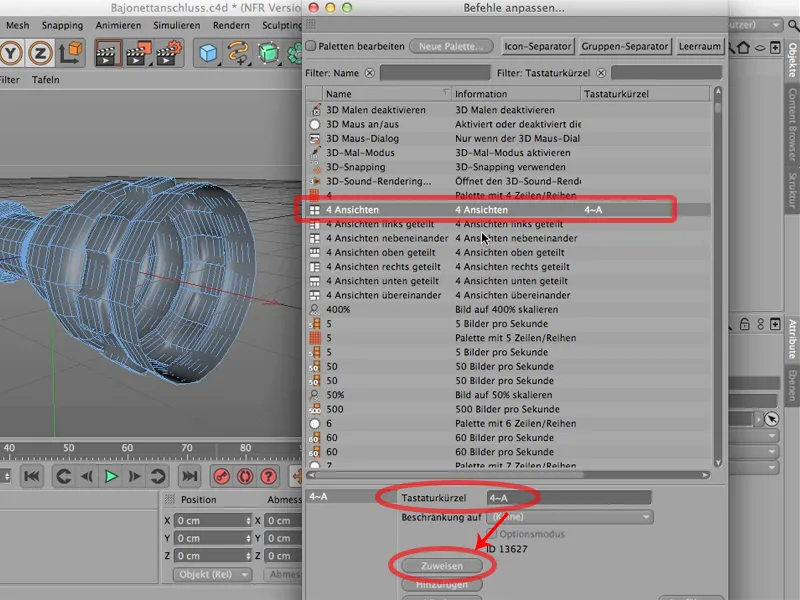The height and width of the screenshot is (600, 800).
Task: Enable the Paletten bearbeiten checkbox
Action: (314, 46)
